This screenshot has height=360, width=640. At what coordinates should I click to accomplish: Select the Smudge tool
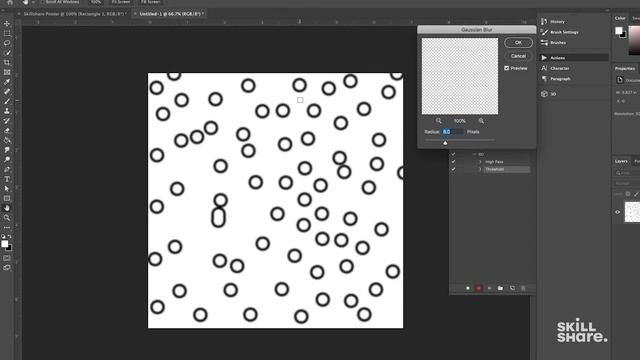tap(7, 150)
